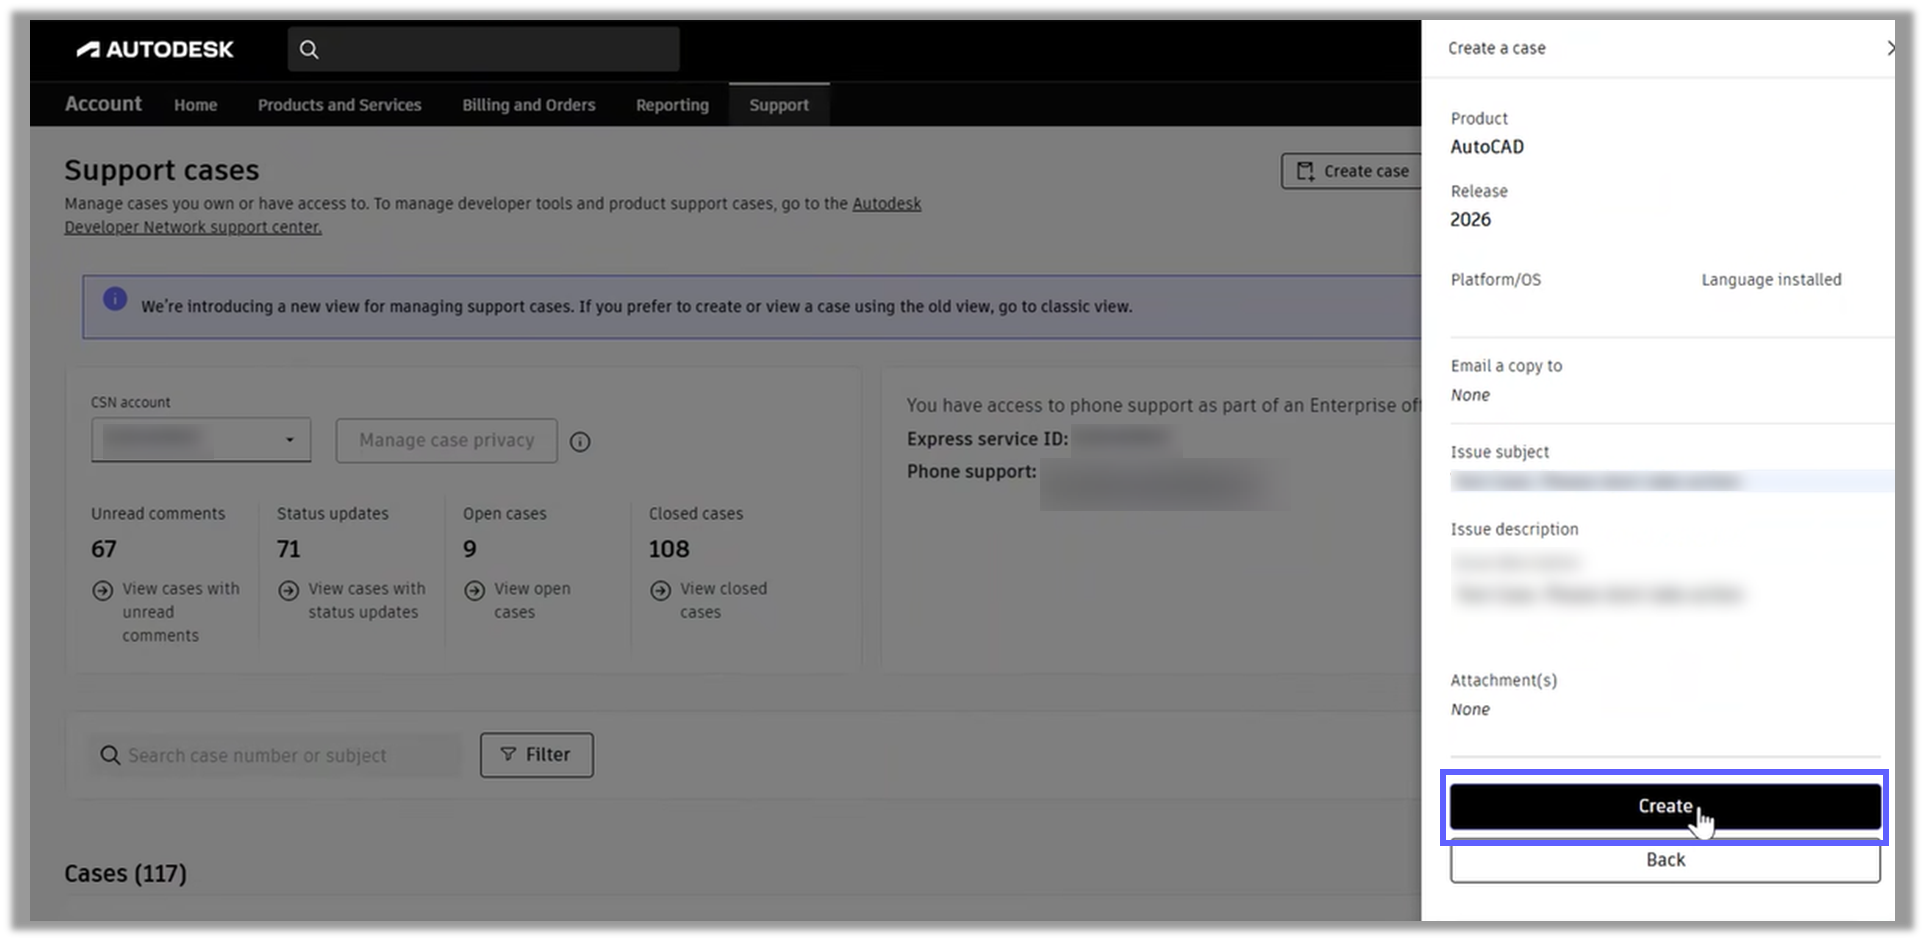
Task: Click the Manage case privacy button
Action: coord(446,440)
